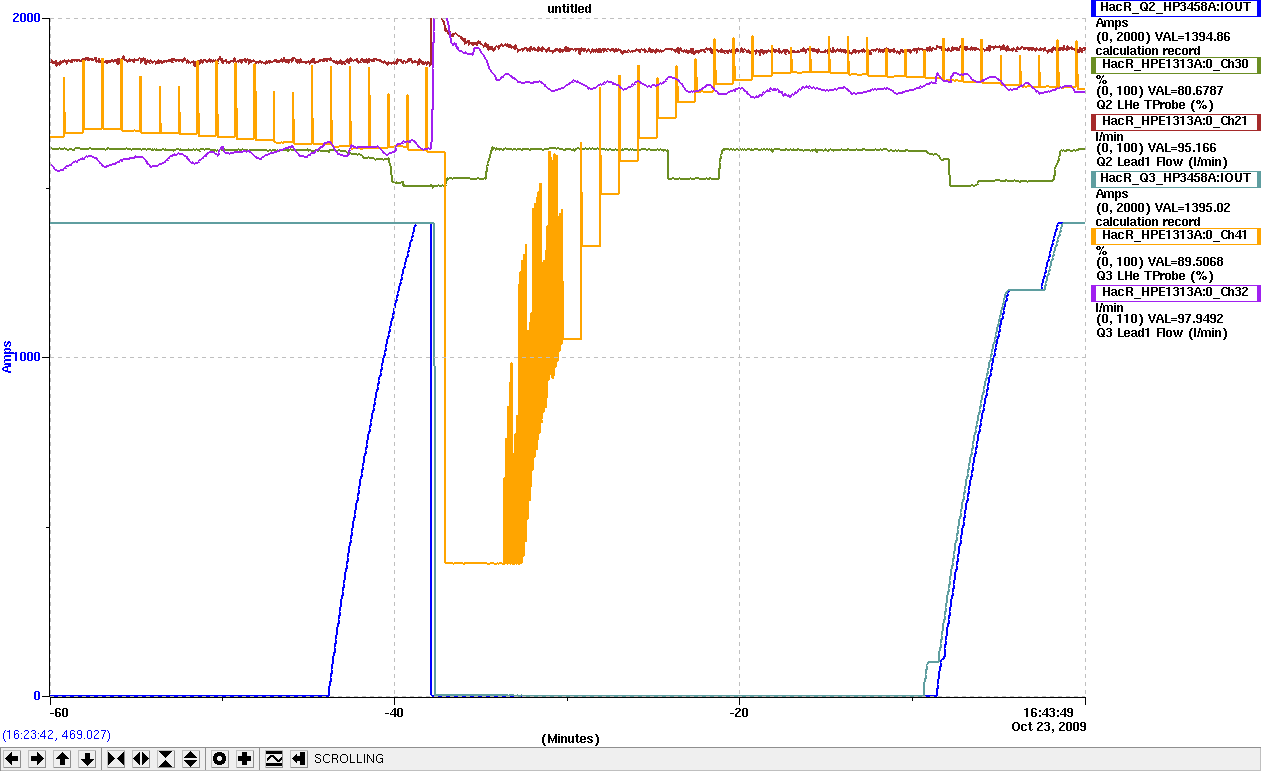Click the -20 x-axis tick label

738,712
